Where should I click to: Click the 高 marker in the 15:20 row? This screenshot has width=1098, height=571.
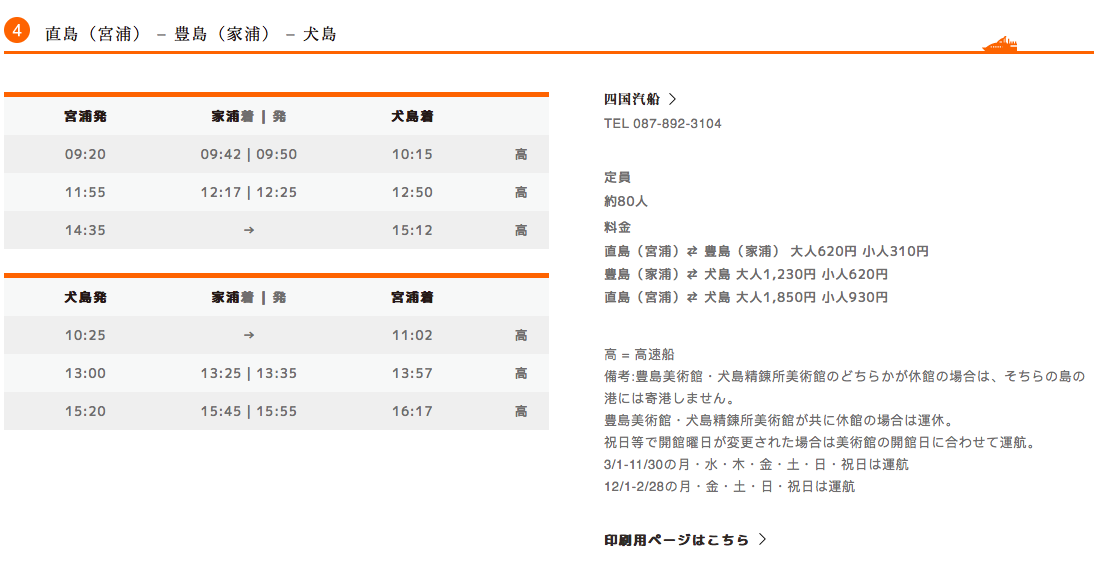pos(521,411)
